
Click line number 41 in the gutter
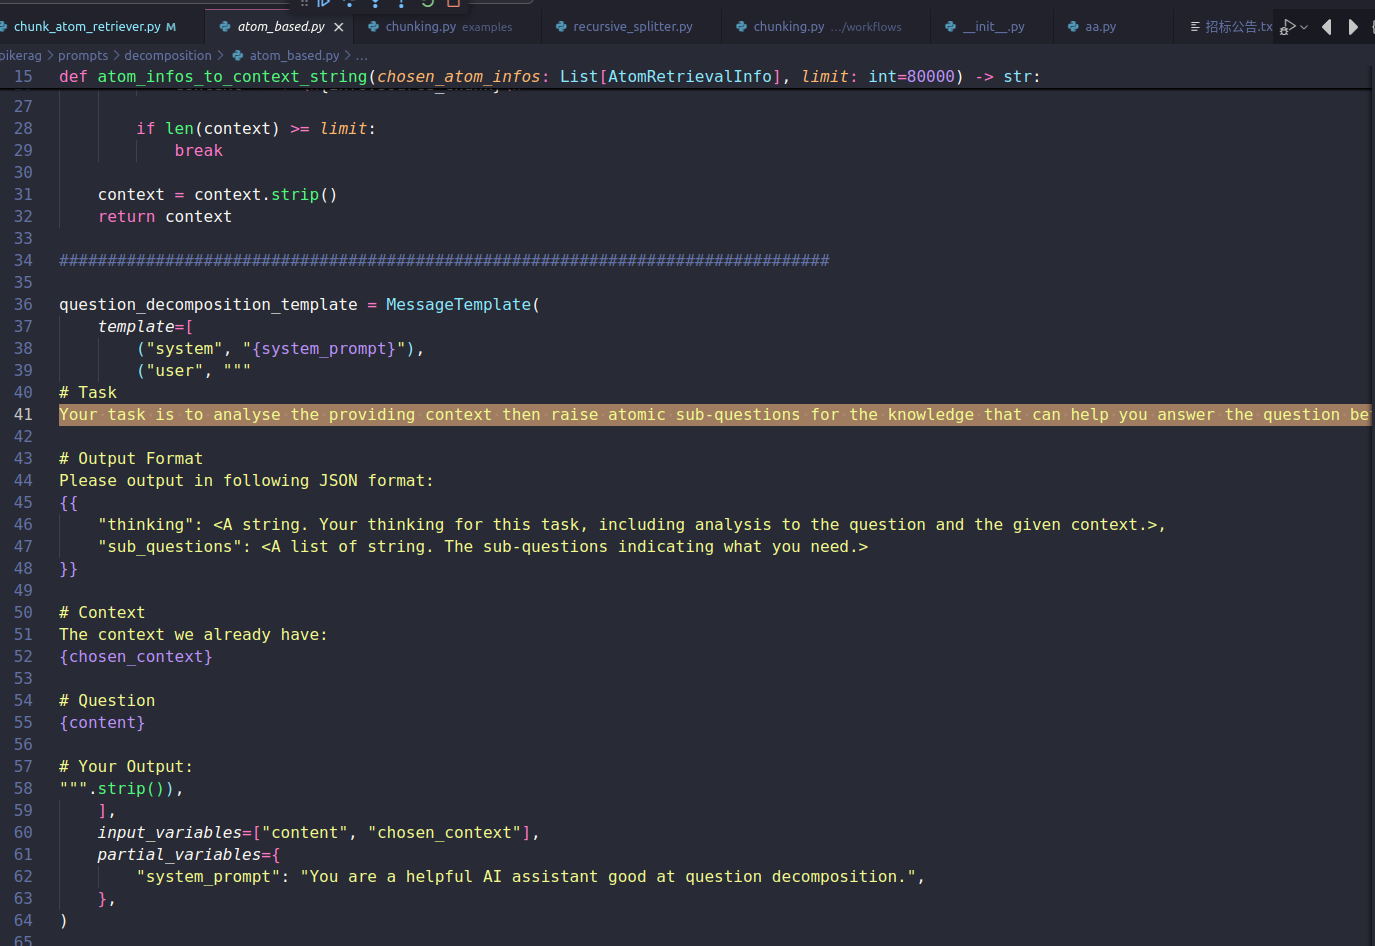tap(23, 415)
